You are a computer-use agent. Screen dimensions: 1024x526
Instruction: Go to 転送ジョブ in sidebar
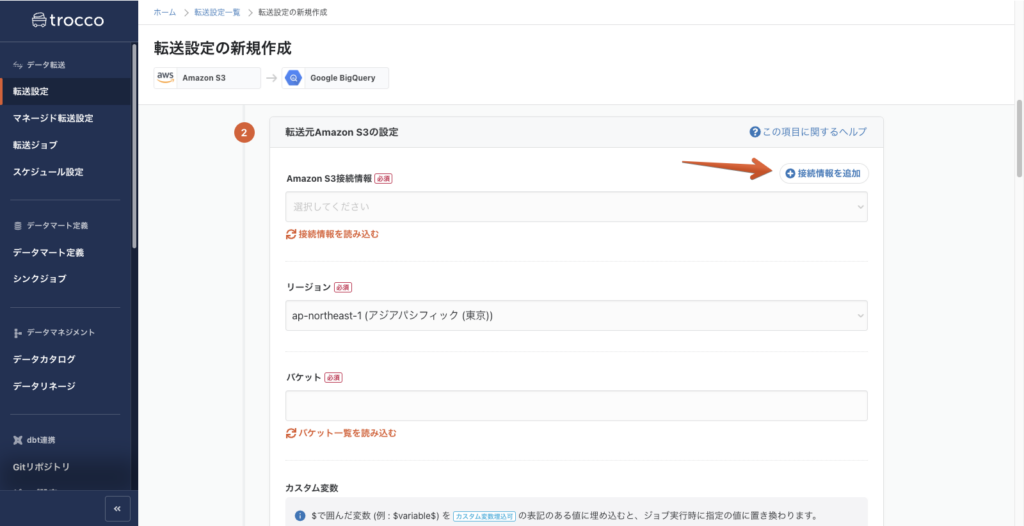(x=35, y=145)
